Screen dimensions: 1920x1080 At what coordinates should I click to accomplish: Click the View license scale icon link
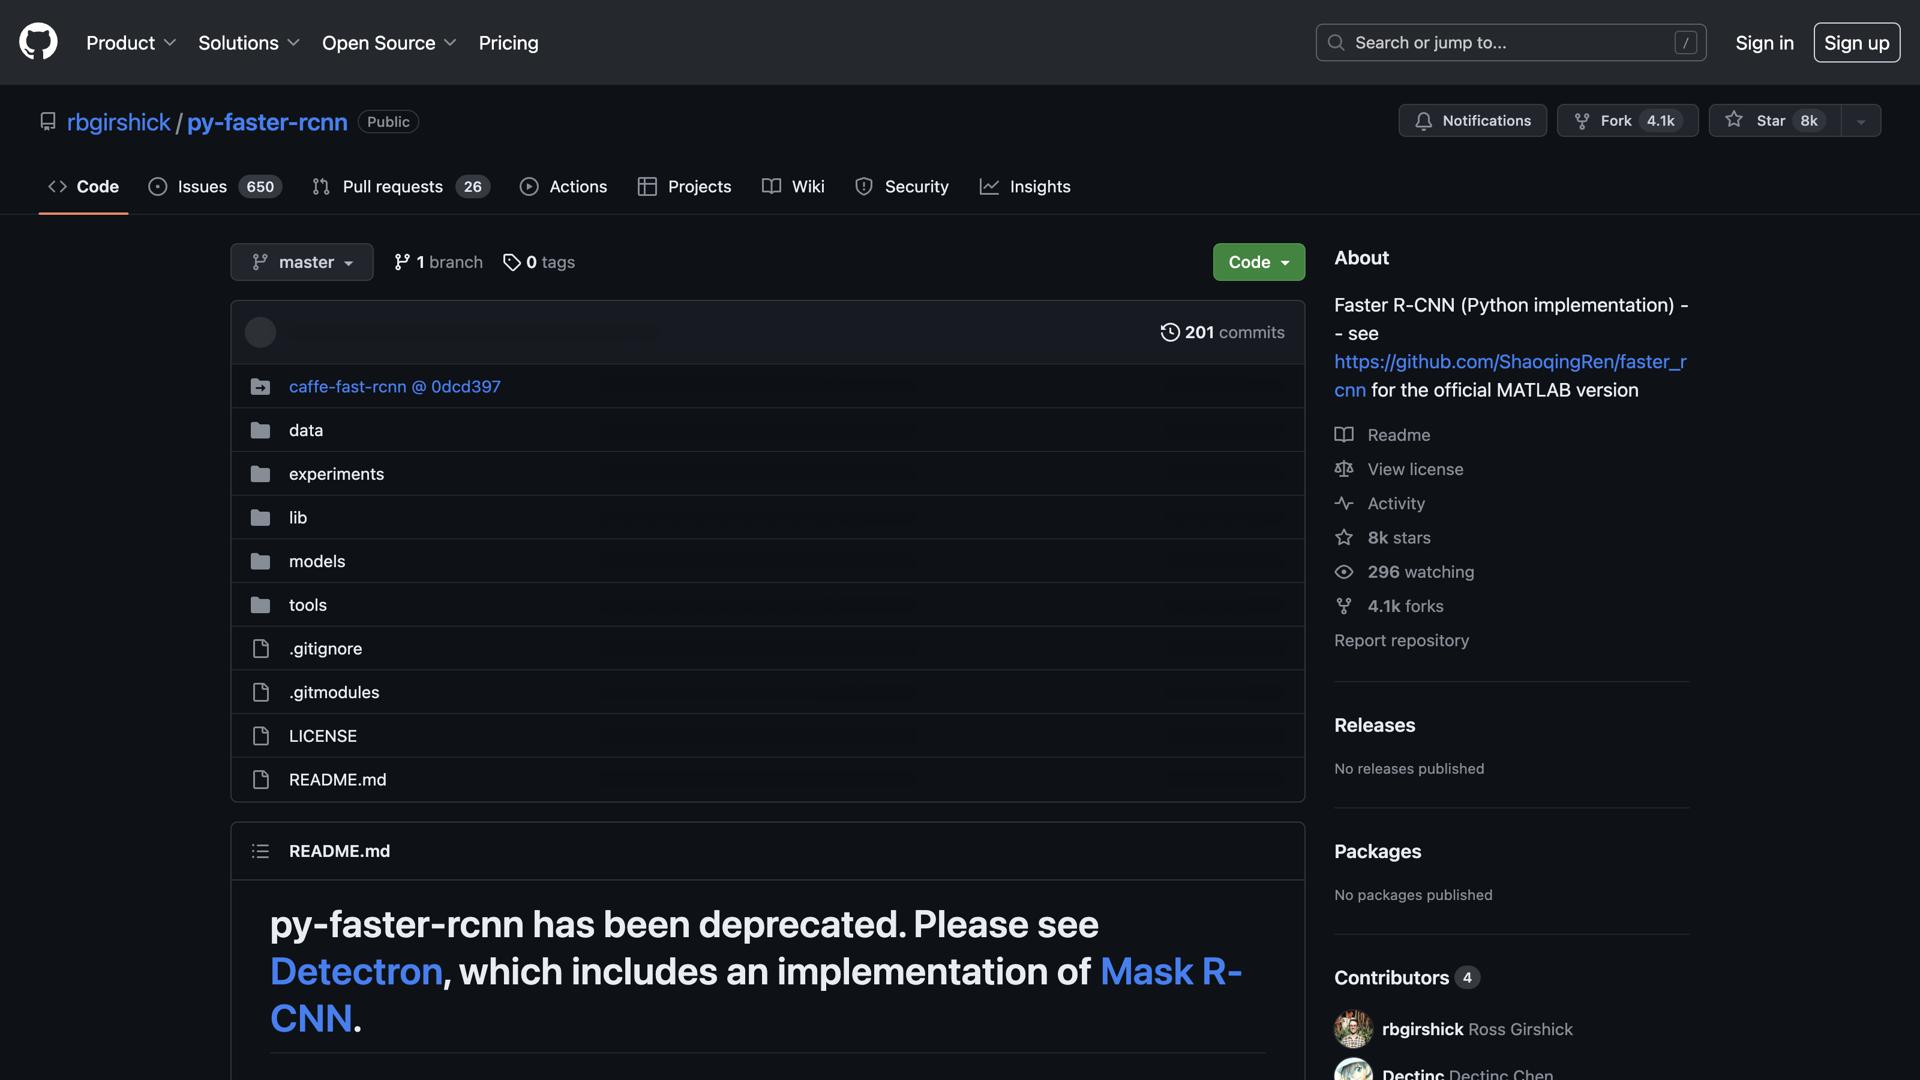pyautogui.click(x=1344, y=469)
